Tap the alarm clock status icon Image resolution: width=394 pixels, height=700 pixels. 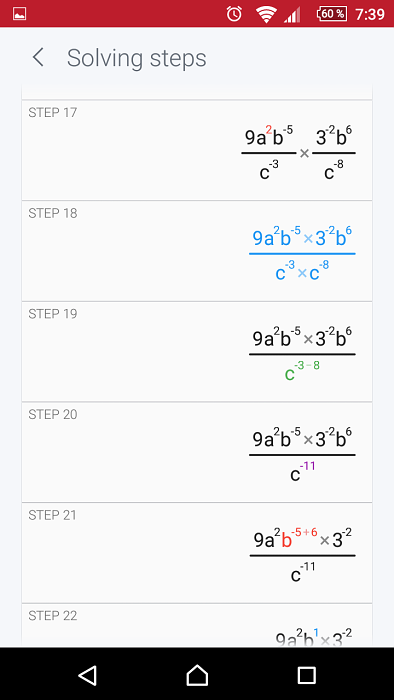point(234,14)
